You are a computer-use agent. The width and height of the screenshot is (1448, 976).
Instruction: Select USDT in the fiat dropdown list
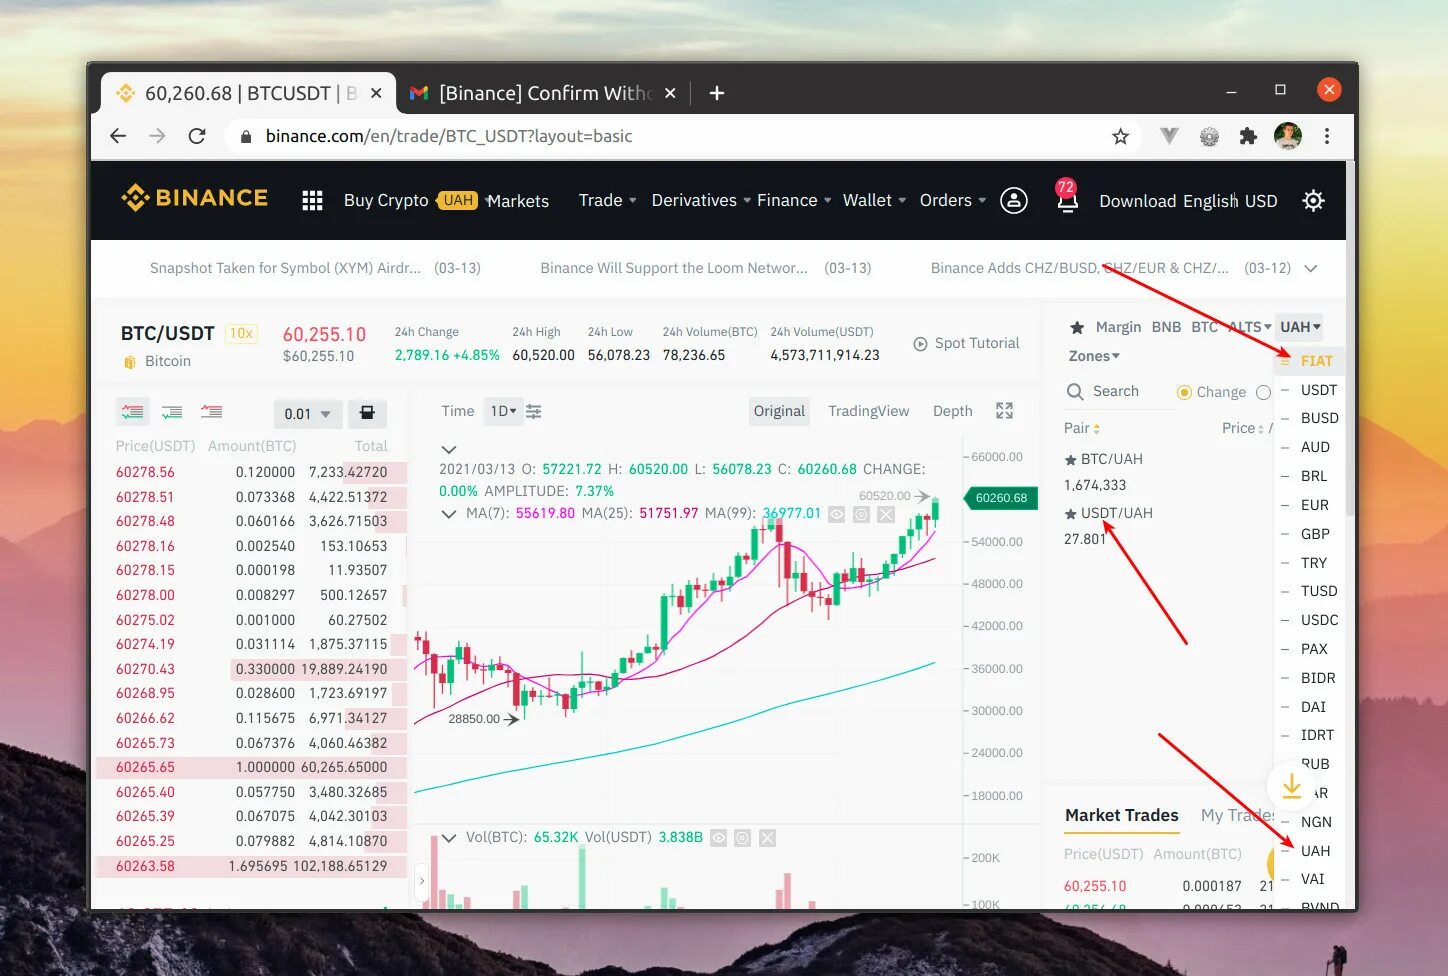click(1318, 390)
